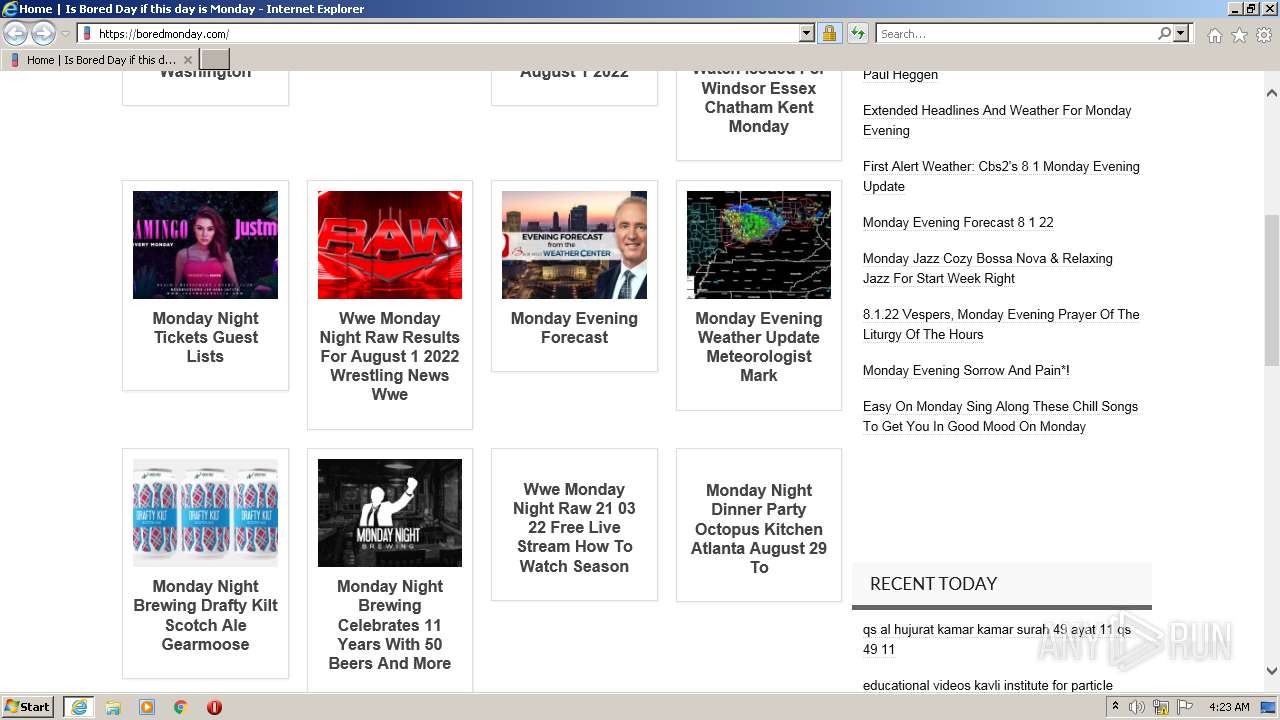This screenshot has width=1280, height=720.
Task: Go back with the browser Back arrow
Action: point(16,34)
